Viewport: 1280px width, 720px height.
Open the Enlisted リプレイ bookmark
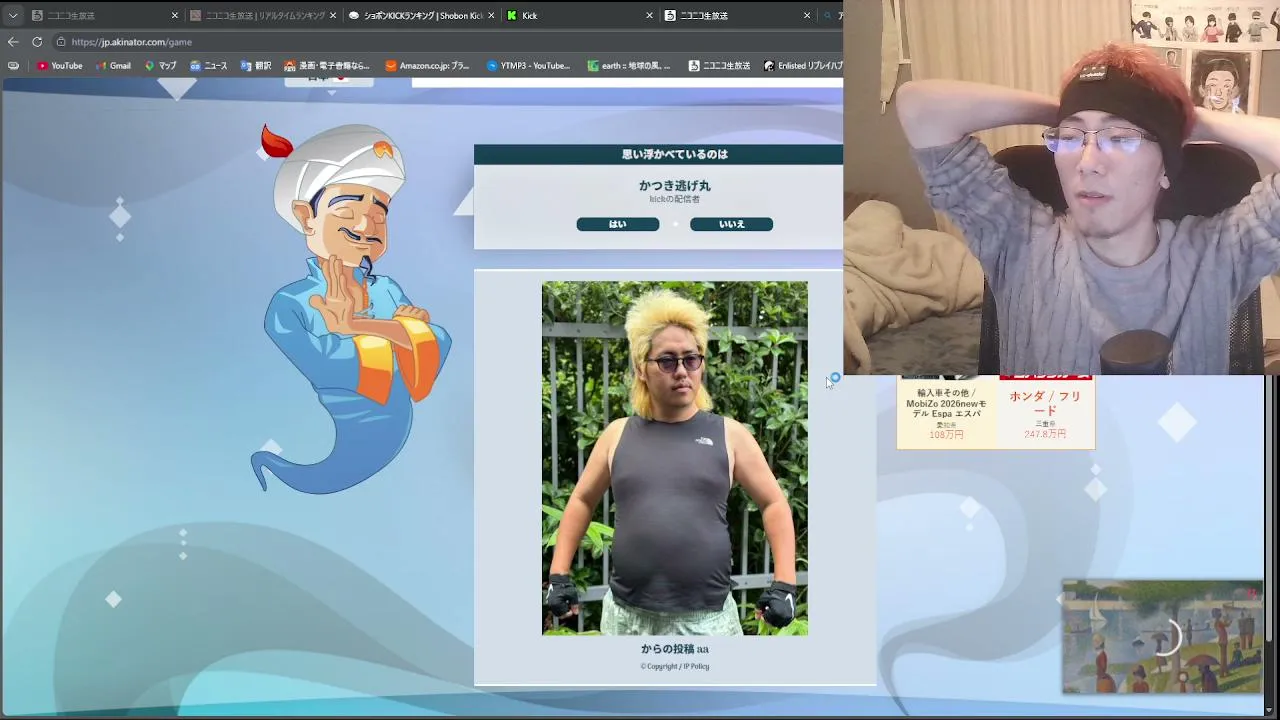pyautogui.click(x=803, y=66)
